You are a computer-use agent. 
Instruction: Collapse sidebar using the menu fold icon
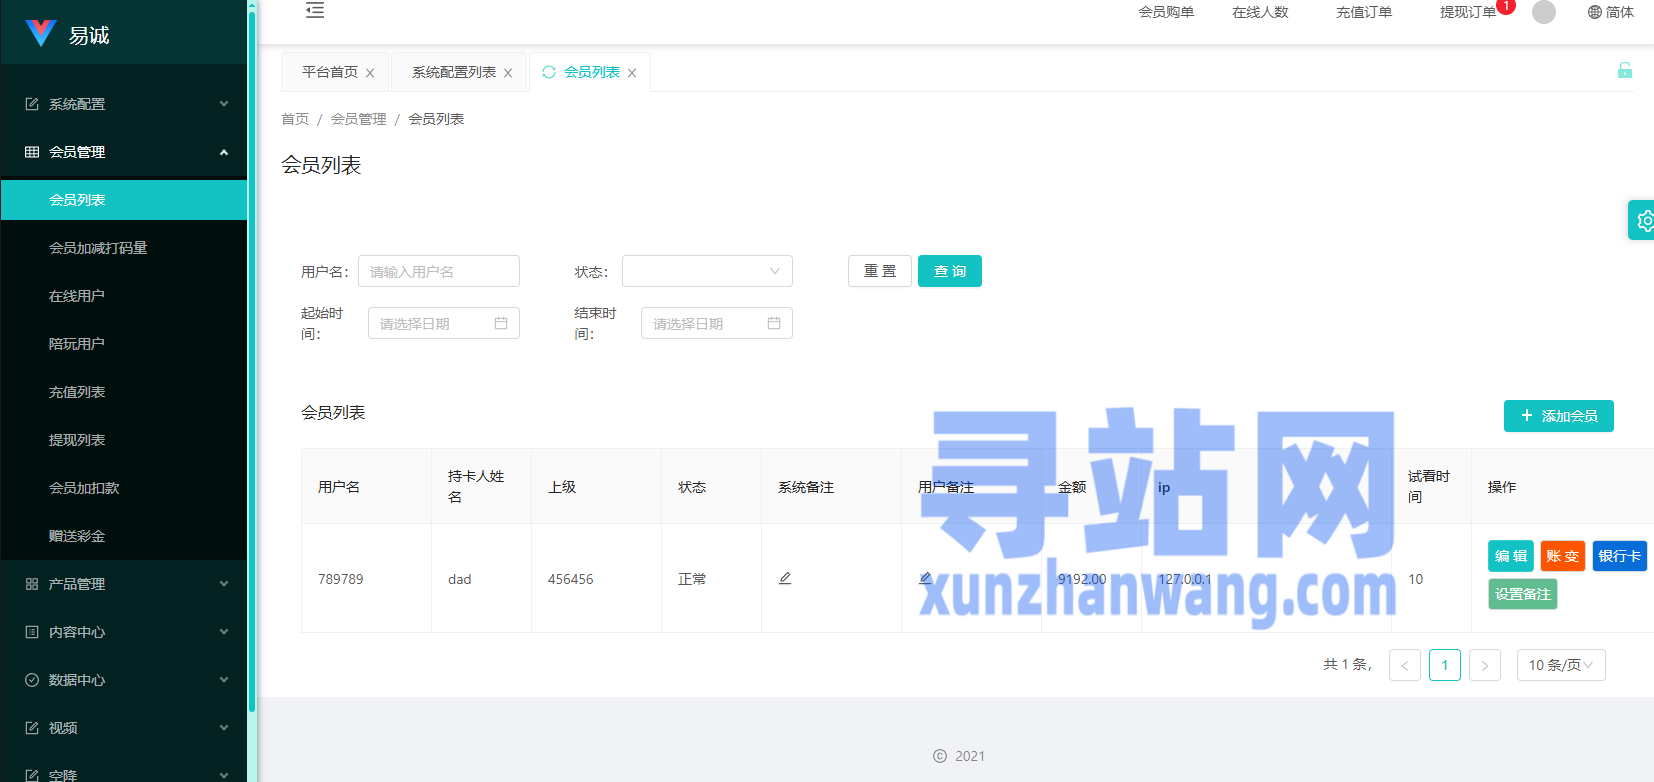315,11
